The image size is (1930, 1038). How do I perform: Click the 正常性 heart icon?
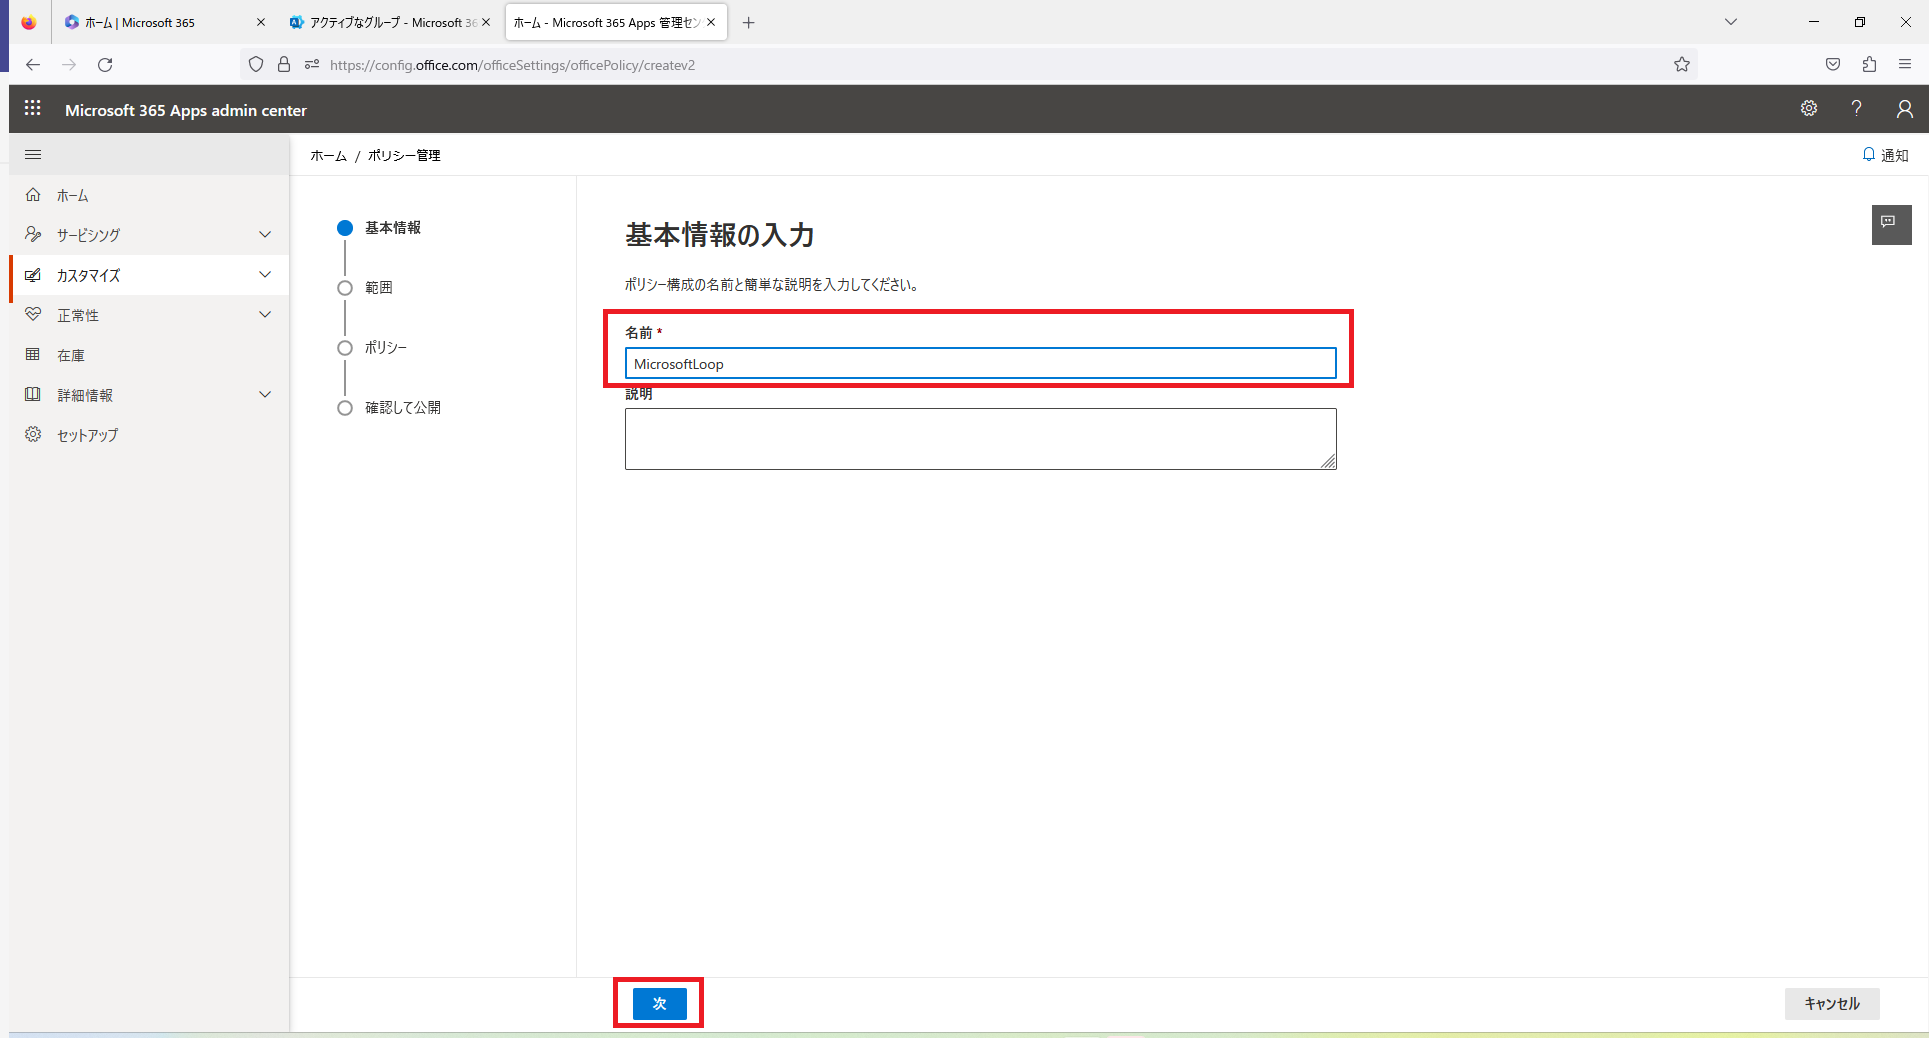(x=33, y=314)
